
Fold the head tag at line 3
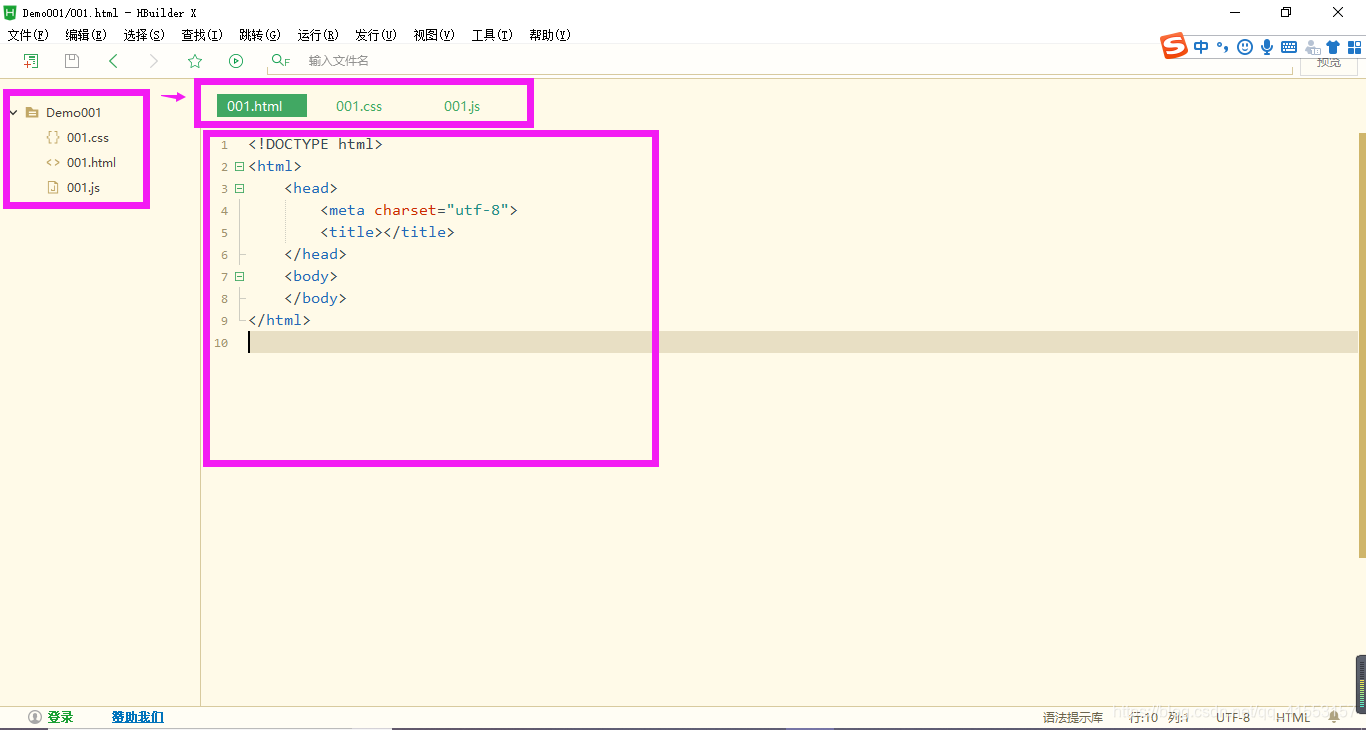tap(239, 188)
